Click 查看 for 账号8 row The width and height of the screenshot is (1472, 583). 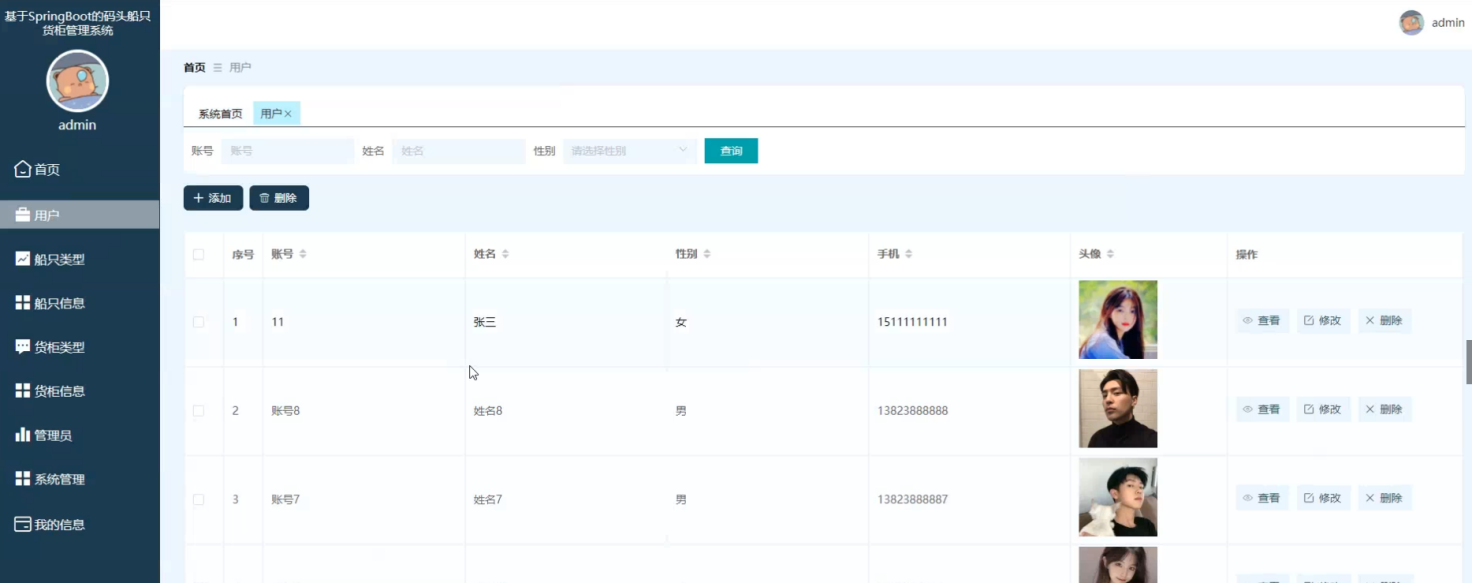pos(1262,409)
